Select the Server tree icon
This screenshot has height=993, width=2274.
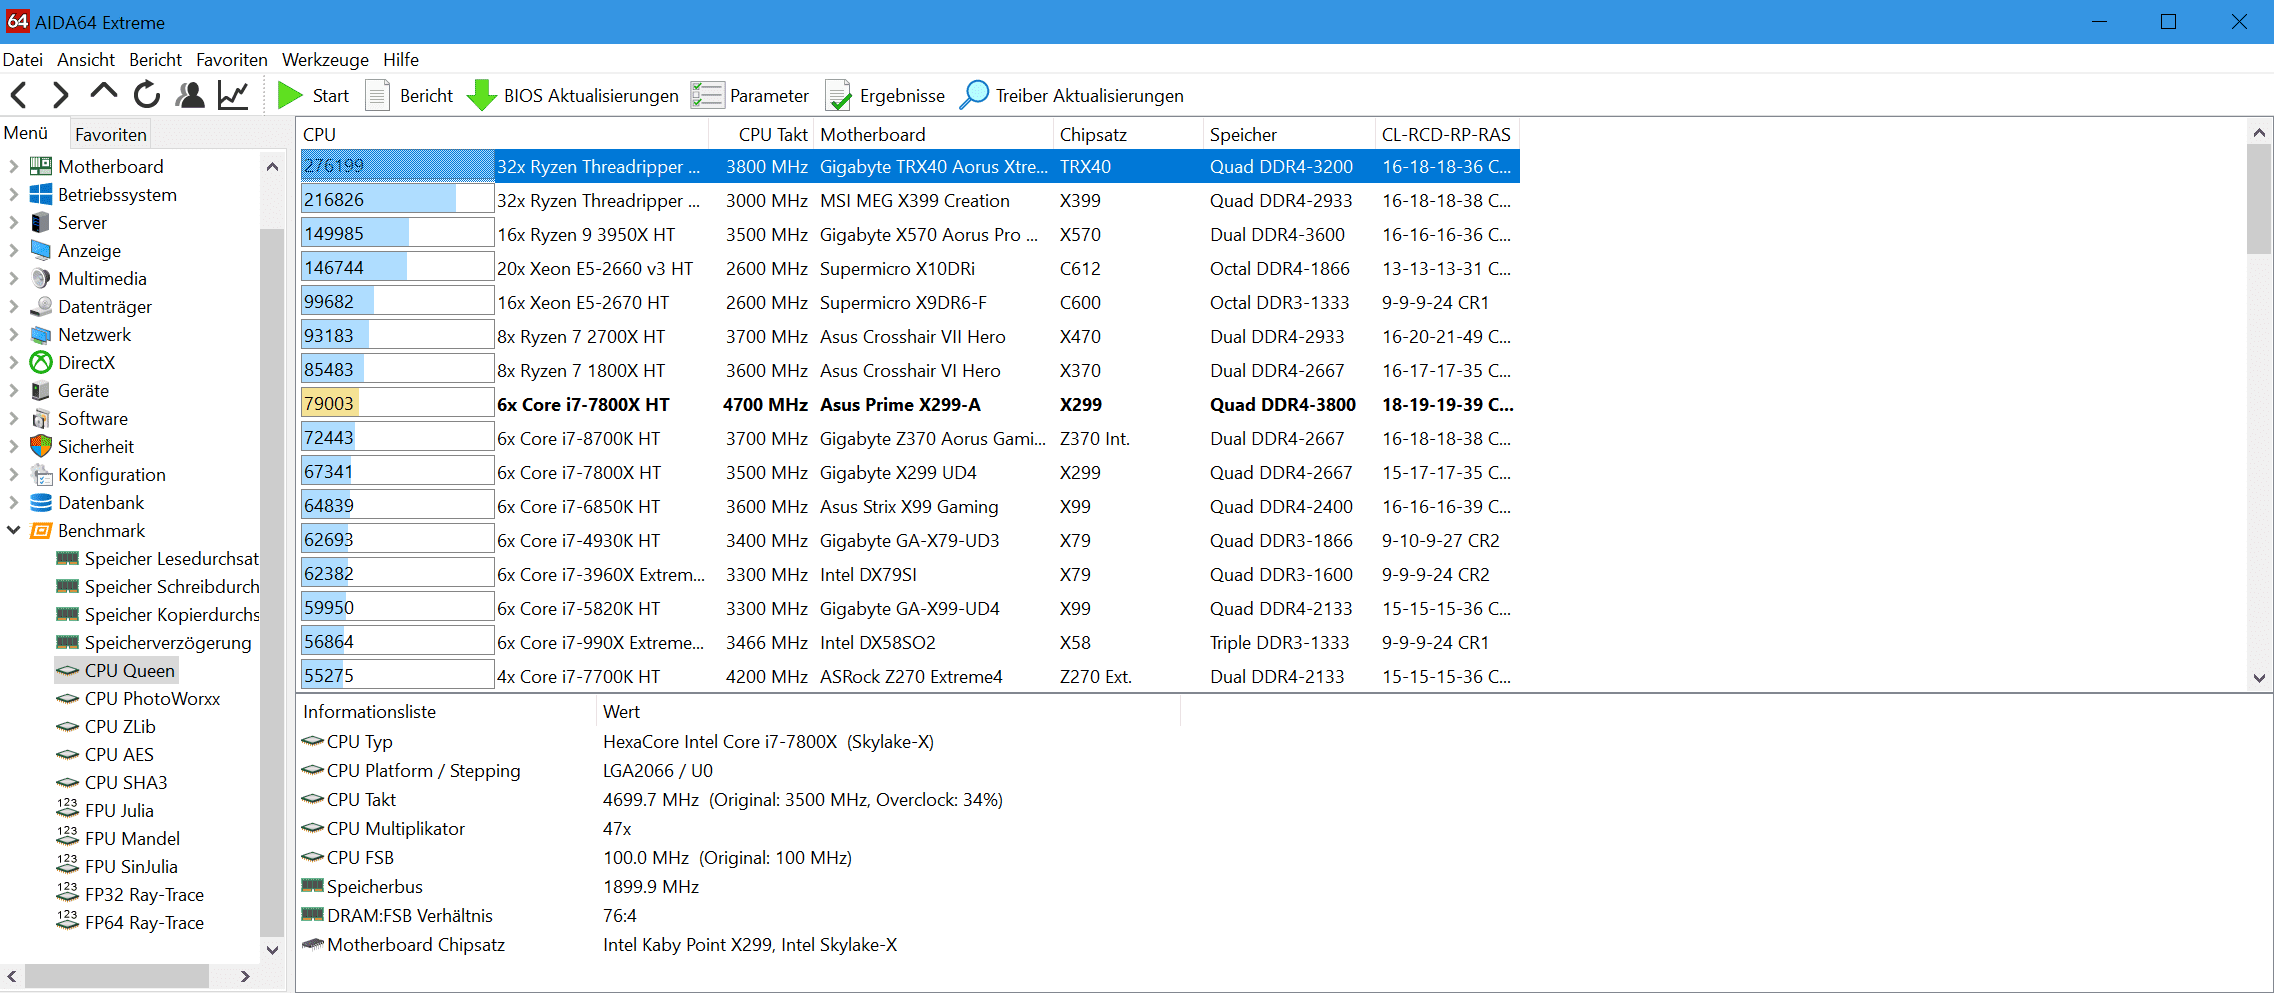click(x=41, y=222)
